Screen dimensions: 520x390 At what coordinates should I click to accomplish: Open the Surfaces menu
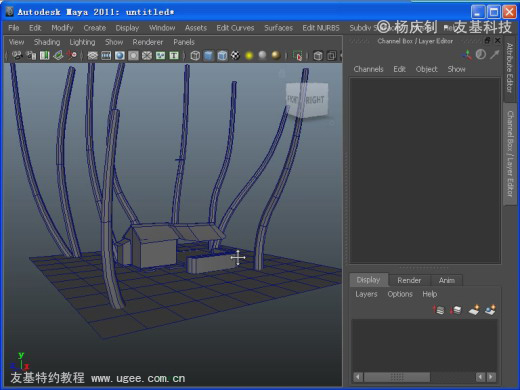[279, 28]
